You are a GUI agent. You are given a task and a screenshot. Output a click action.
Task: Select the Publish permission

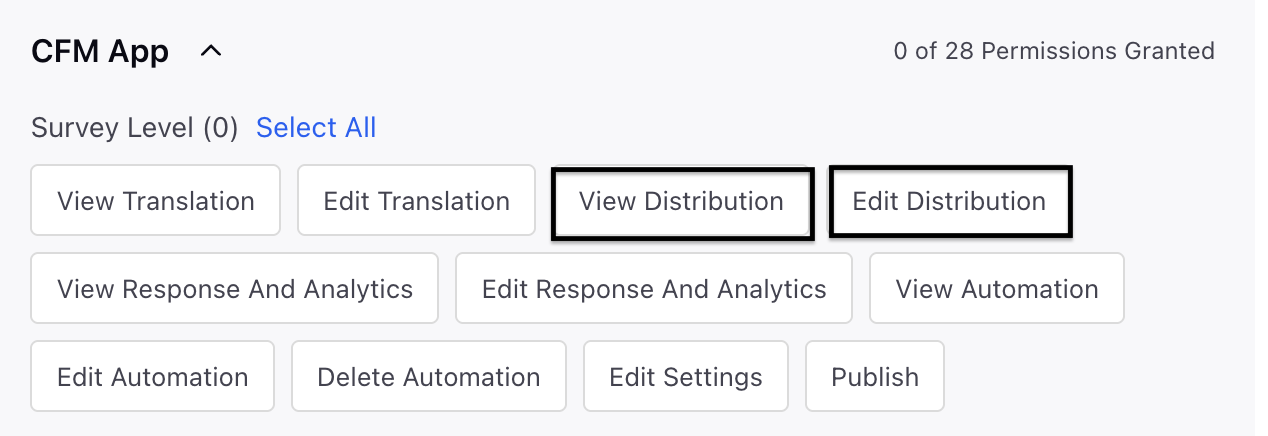point(875,377)
